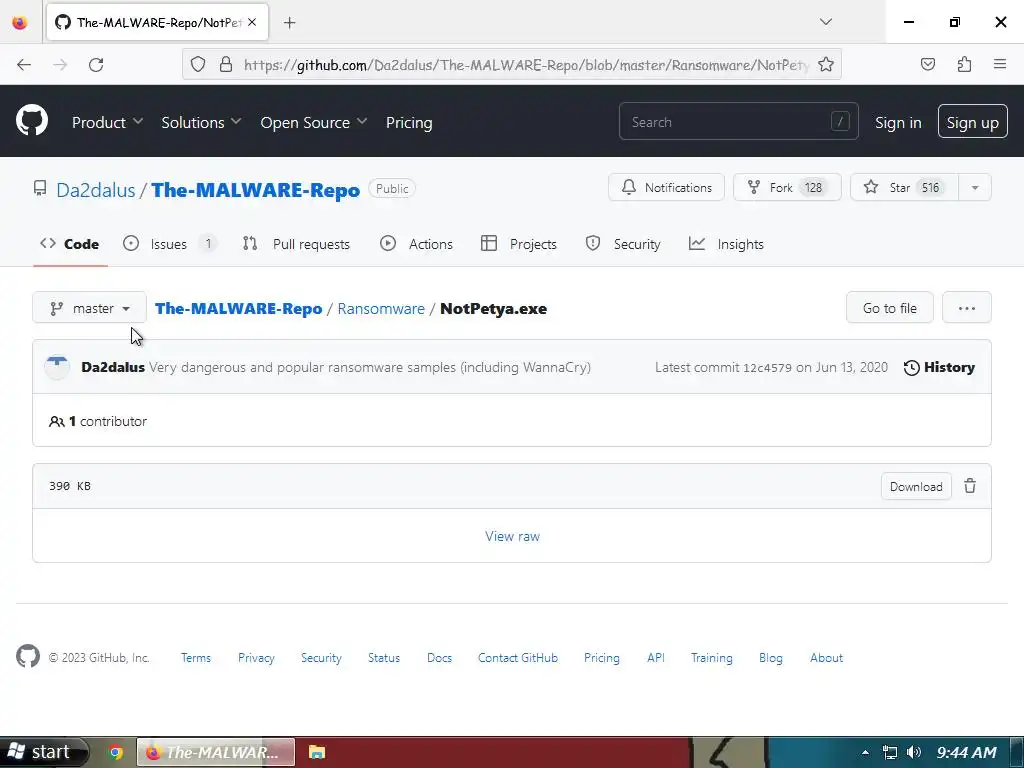The image size is (1024, 768).
Task: Open the footer Status link
Action: pos(384,658)
